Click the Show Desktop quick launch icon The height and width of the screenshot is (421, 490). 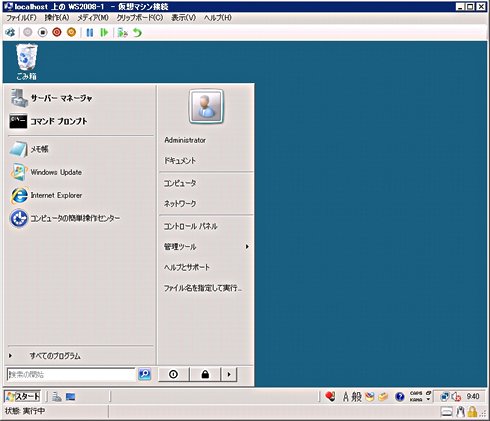(70, 397)
